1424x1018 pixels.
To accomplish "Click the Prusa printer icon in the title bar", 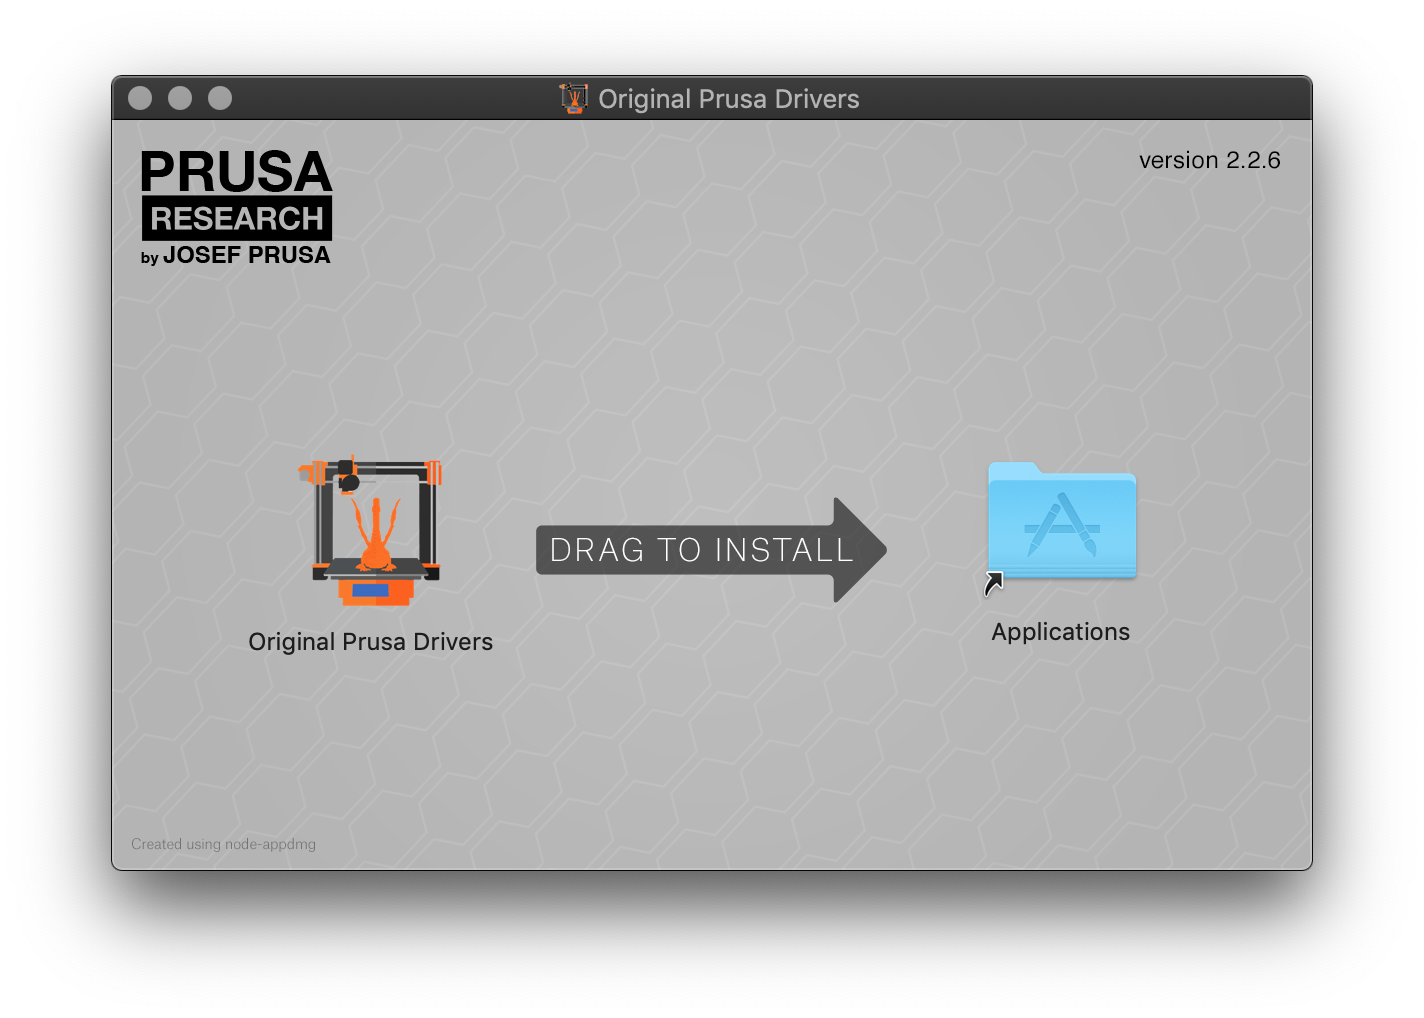I will click(x=573, y=98).
